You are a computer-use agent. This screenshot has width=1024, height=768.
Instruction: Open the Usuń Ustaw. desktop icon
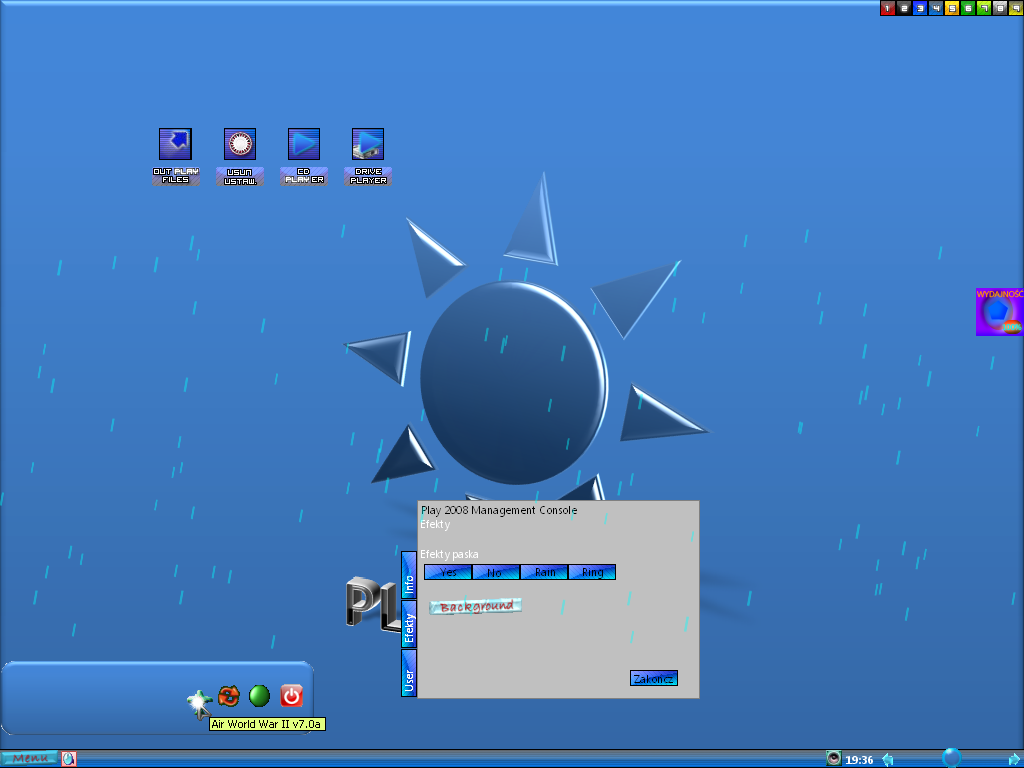point(240,145)
